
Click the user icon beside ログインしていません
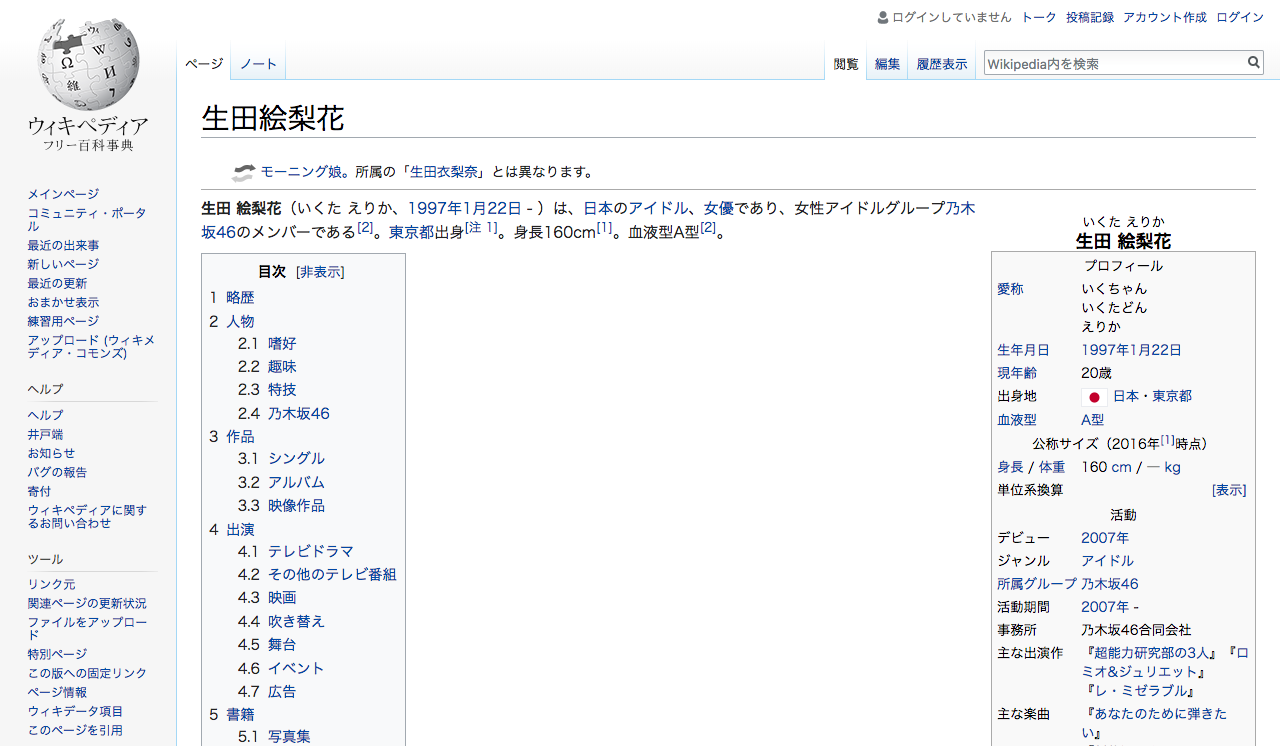tap(883, 17)
